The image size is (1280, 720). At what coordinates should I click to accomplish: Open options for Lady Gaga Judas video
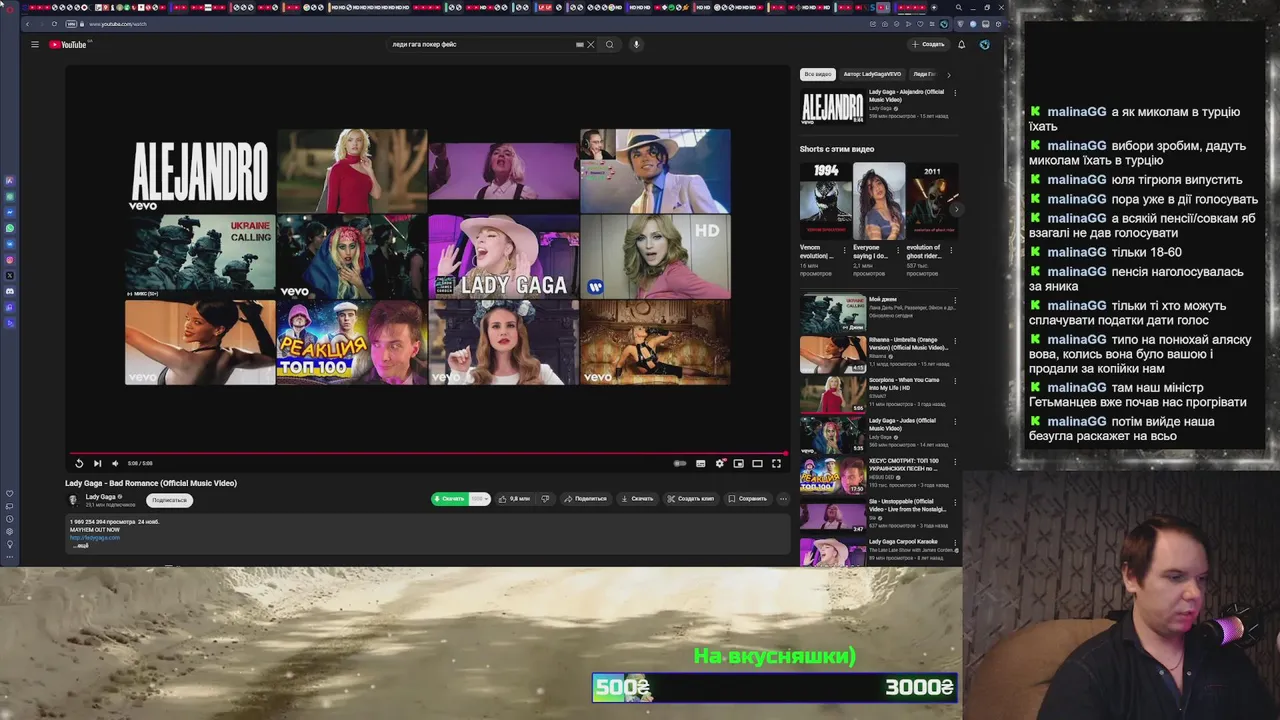pyautogui.click(x=955, y=421)
